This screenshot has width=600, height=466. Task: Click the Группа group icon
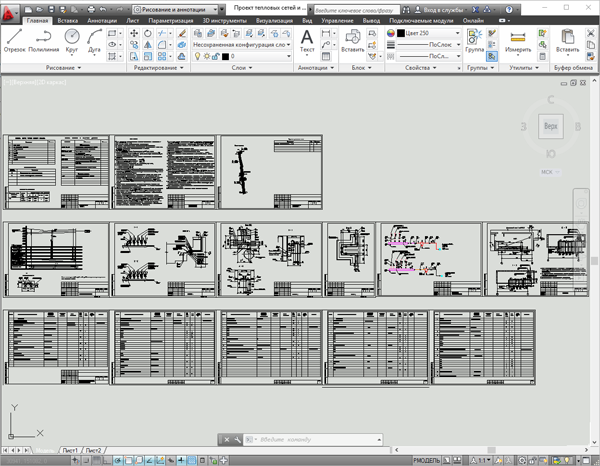(x=474, y=41)
